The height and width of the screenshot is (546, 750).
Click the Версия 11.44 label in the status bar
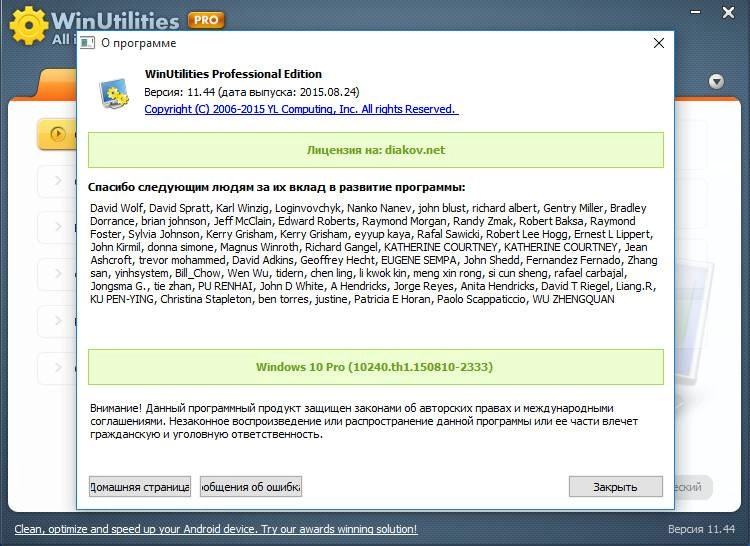pos(701,529)
